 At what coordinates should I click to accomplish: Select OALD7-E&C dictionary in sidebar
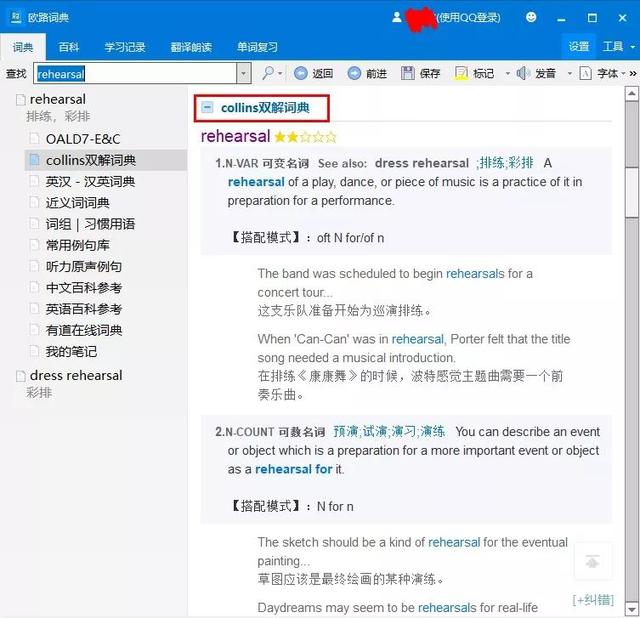(x=83, y=139)
